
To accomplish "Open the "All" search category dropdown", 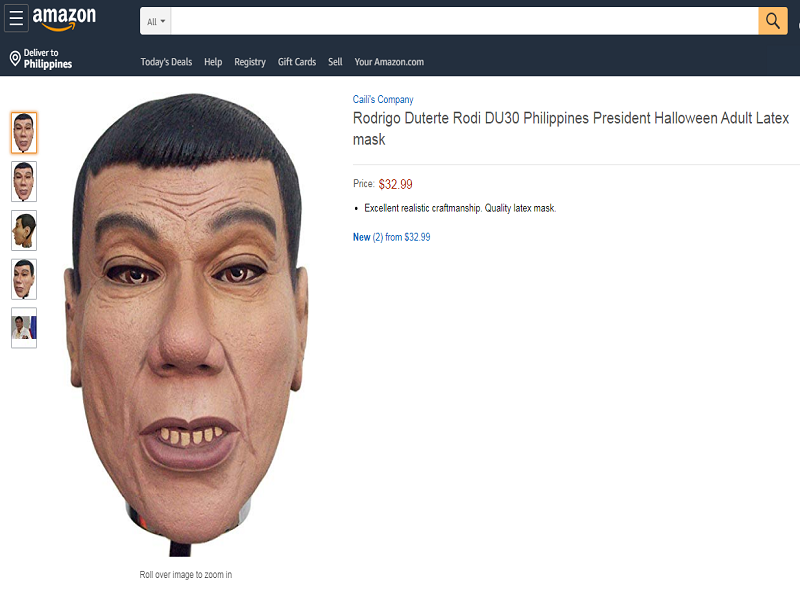I will [x=154, y=20].
